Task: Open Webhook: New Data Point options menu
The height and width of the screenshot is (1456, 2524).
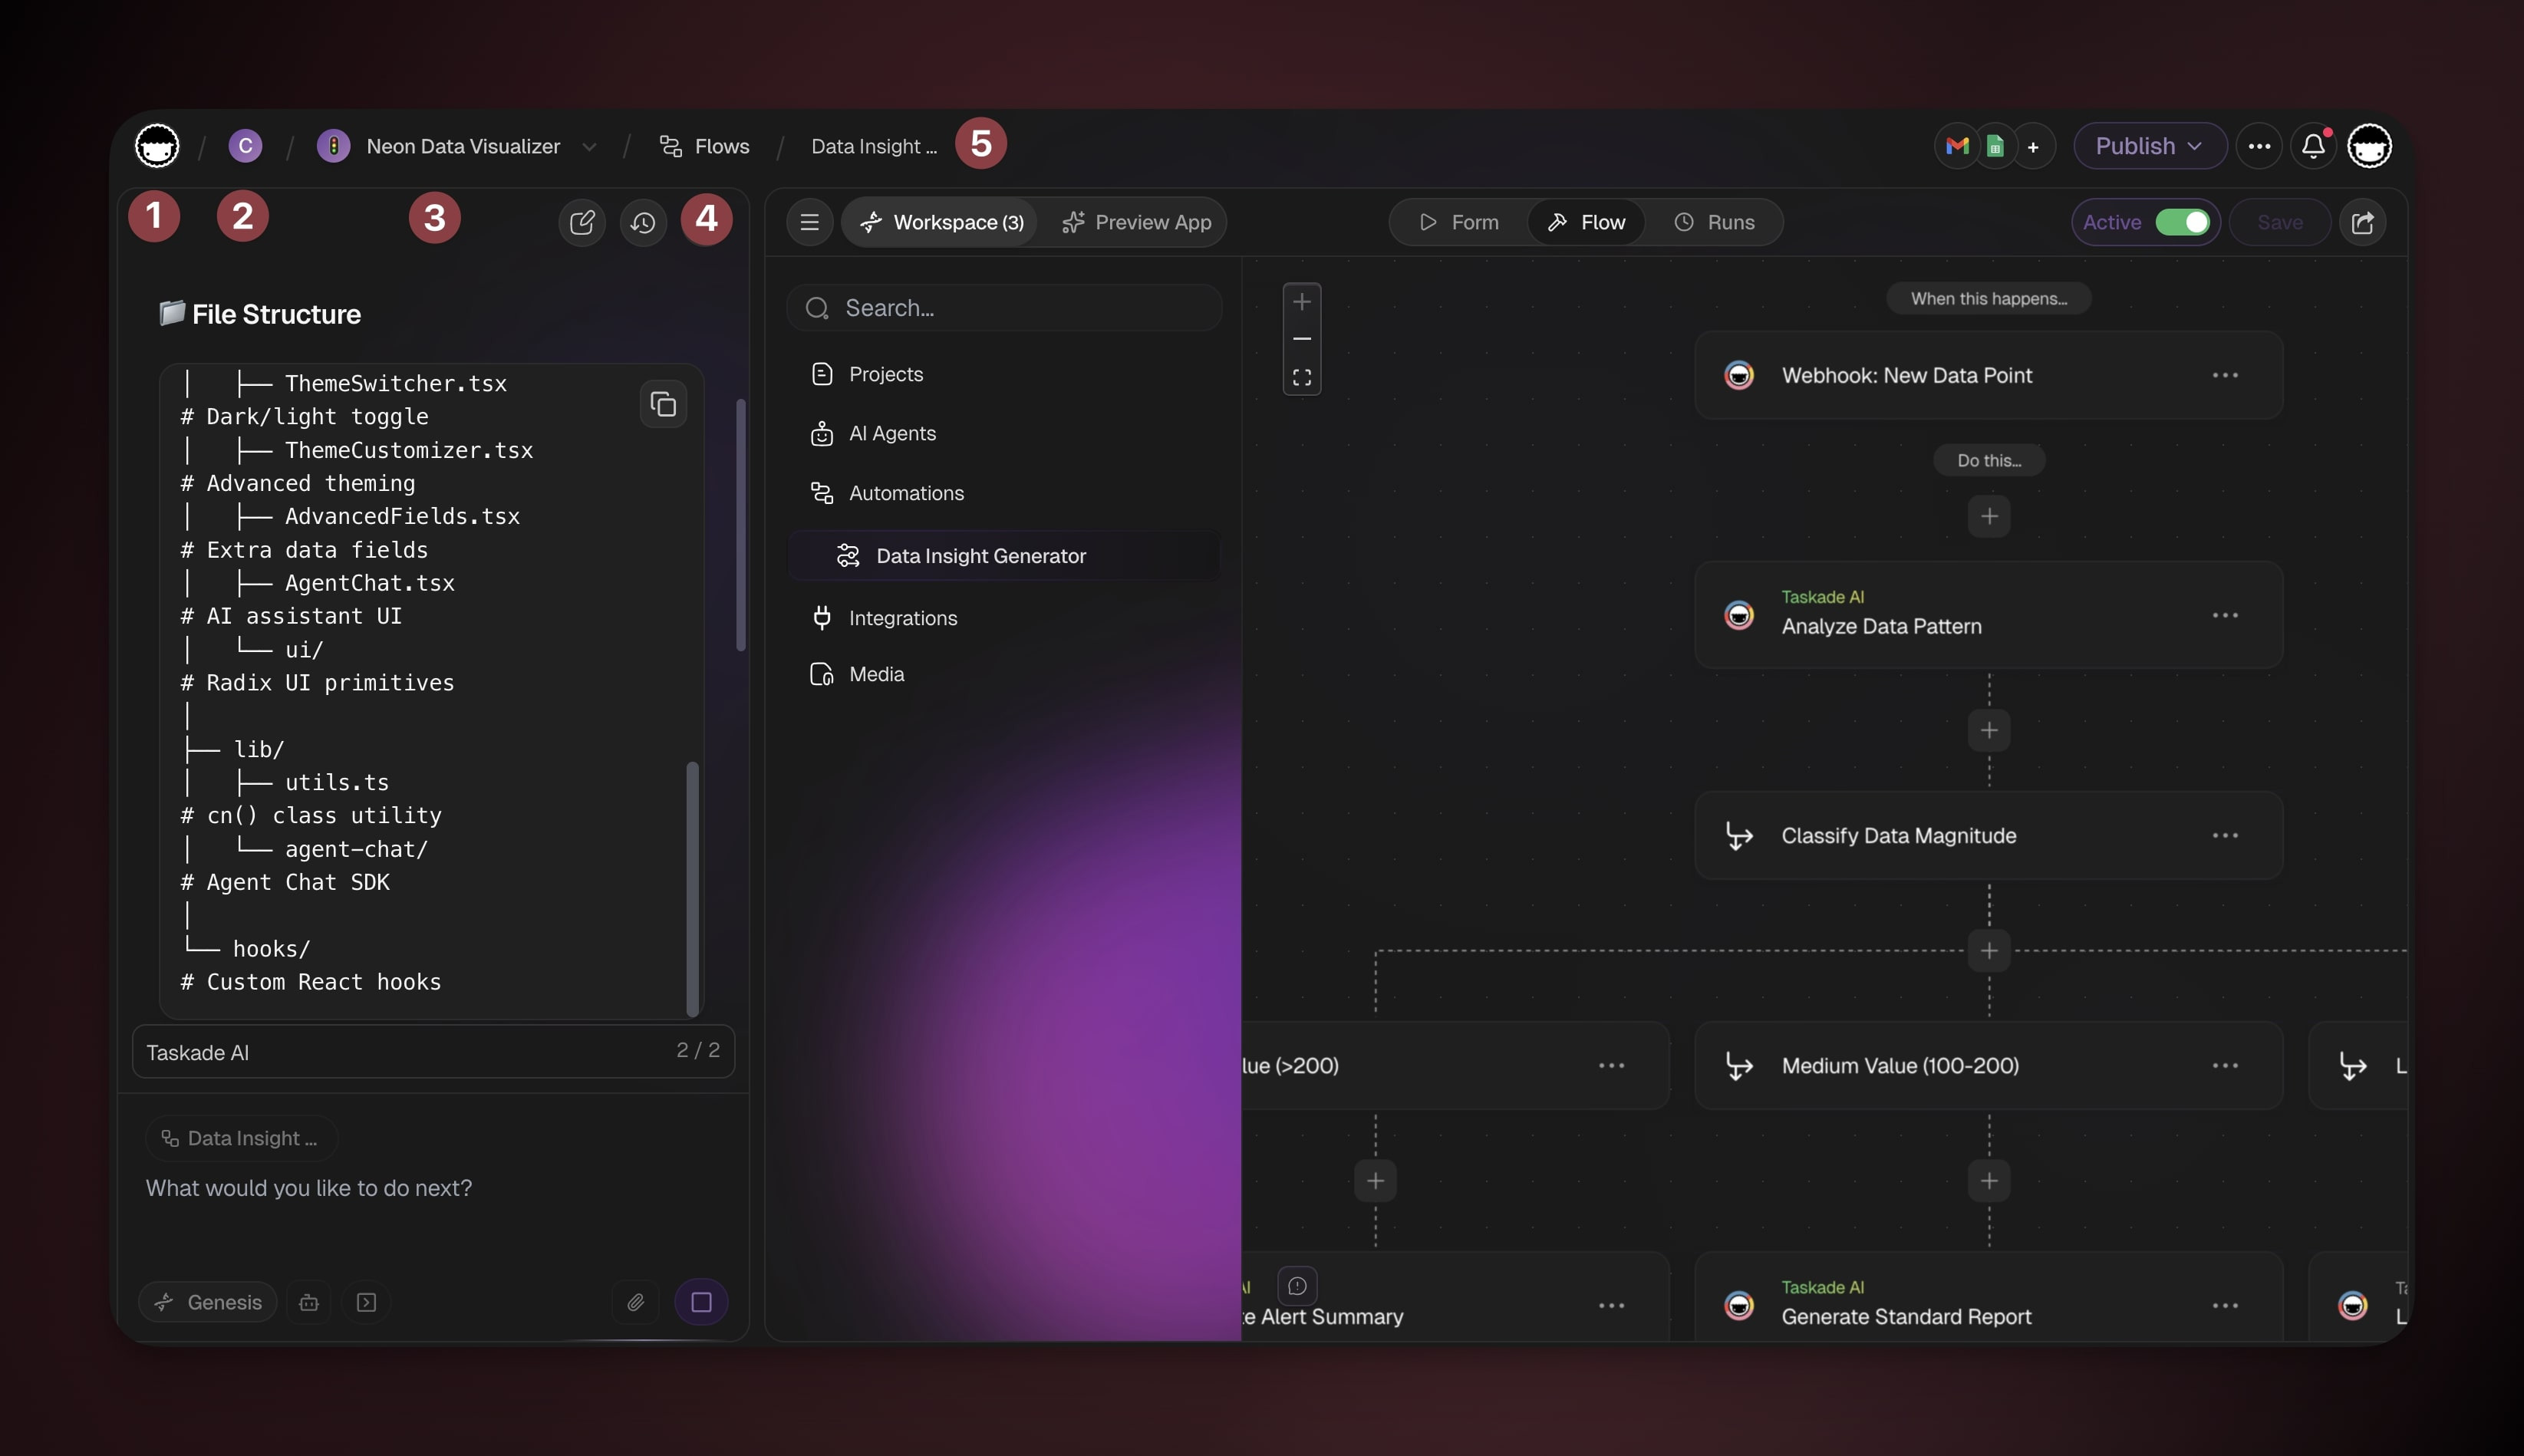Action: click(x=2225, y=375)
